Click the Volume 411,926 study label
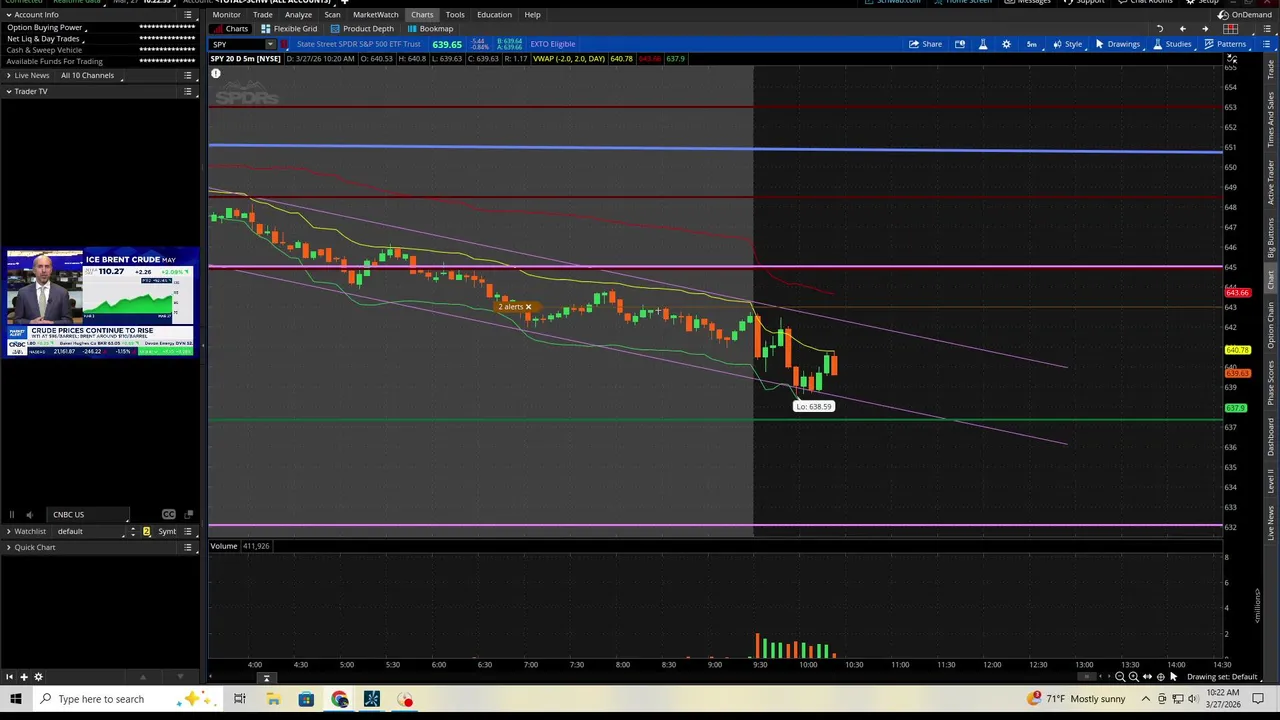1280x720 pixels. click(240, 546)
